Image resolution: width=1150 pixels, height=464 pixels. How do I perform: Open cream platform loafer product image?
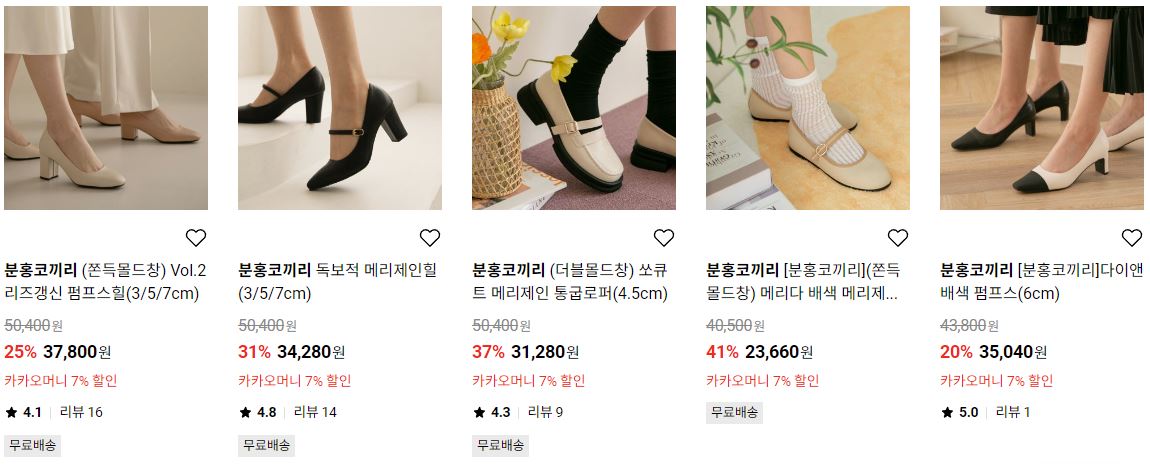[574, 108]
